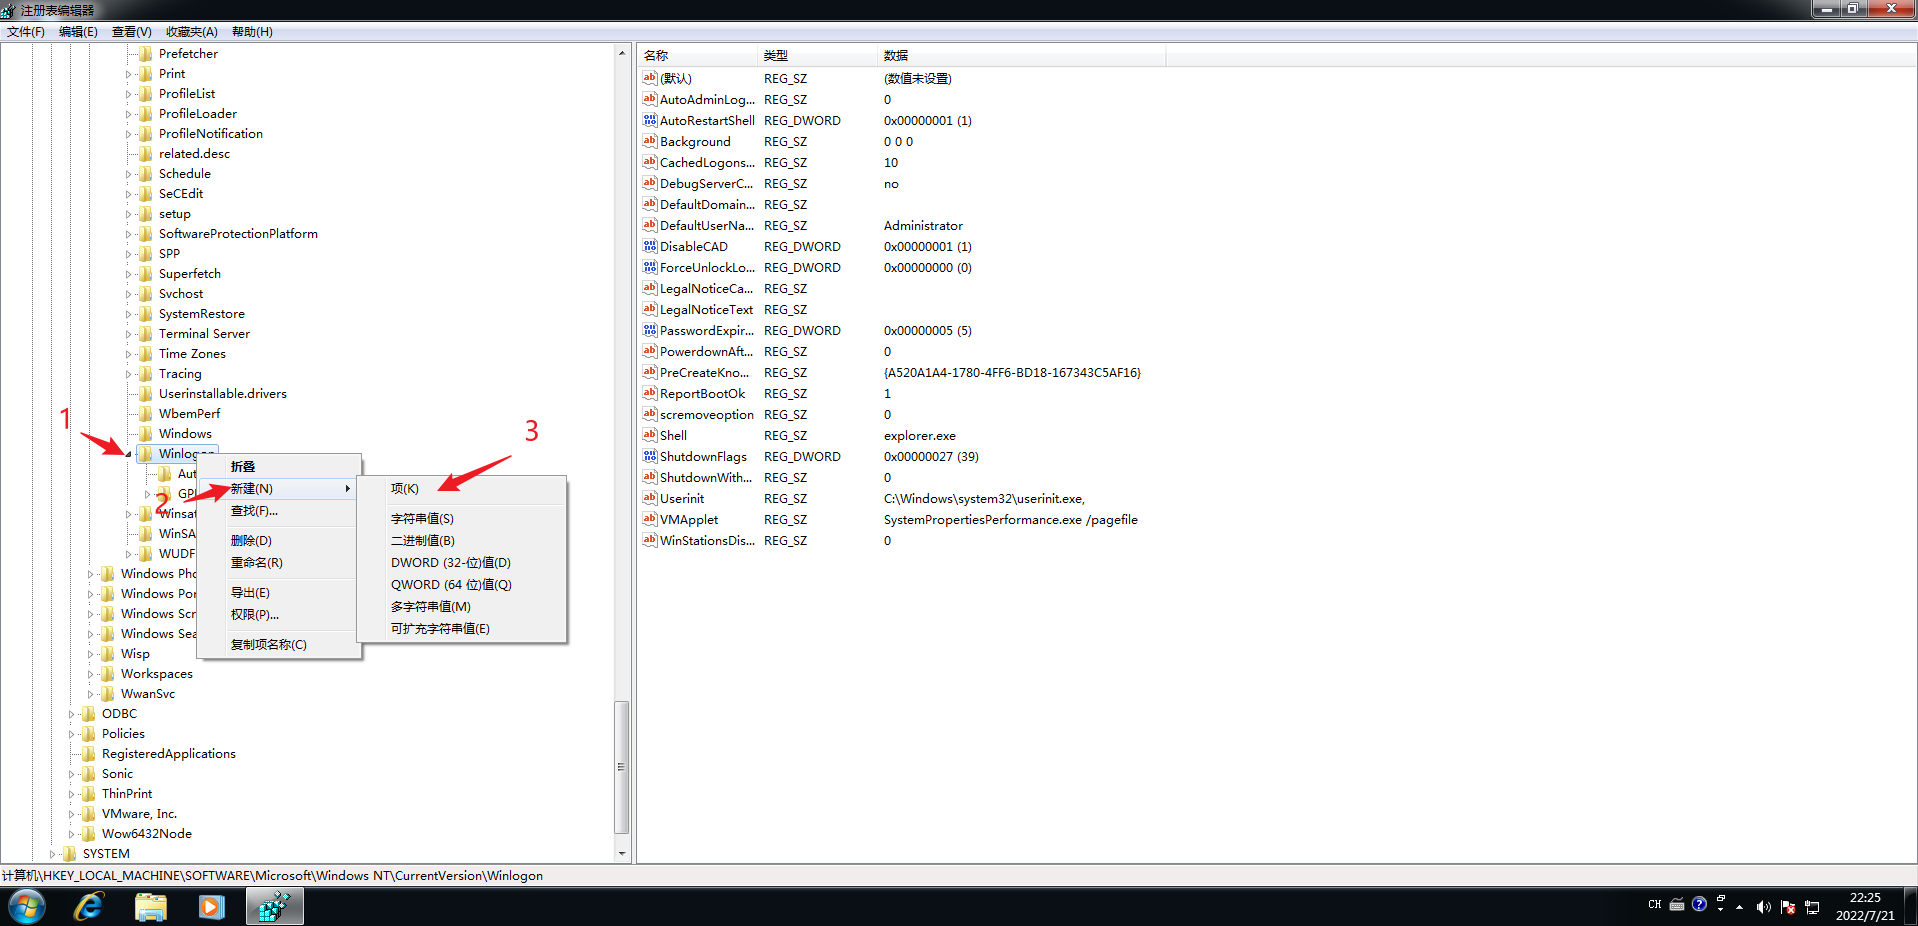Viewport: 1918px width, 926px height.
Task: Select the PasswordExpir... DWORD icon
Action: point(650,330)
